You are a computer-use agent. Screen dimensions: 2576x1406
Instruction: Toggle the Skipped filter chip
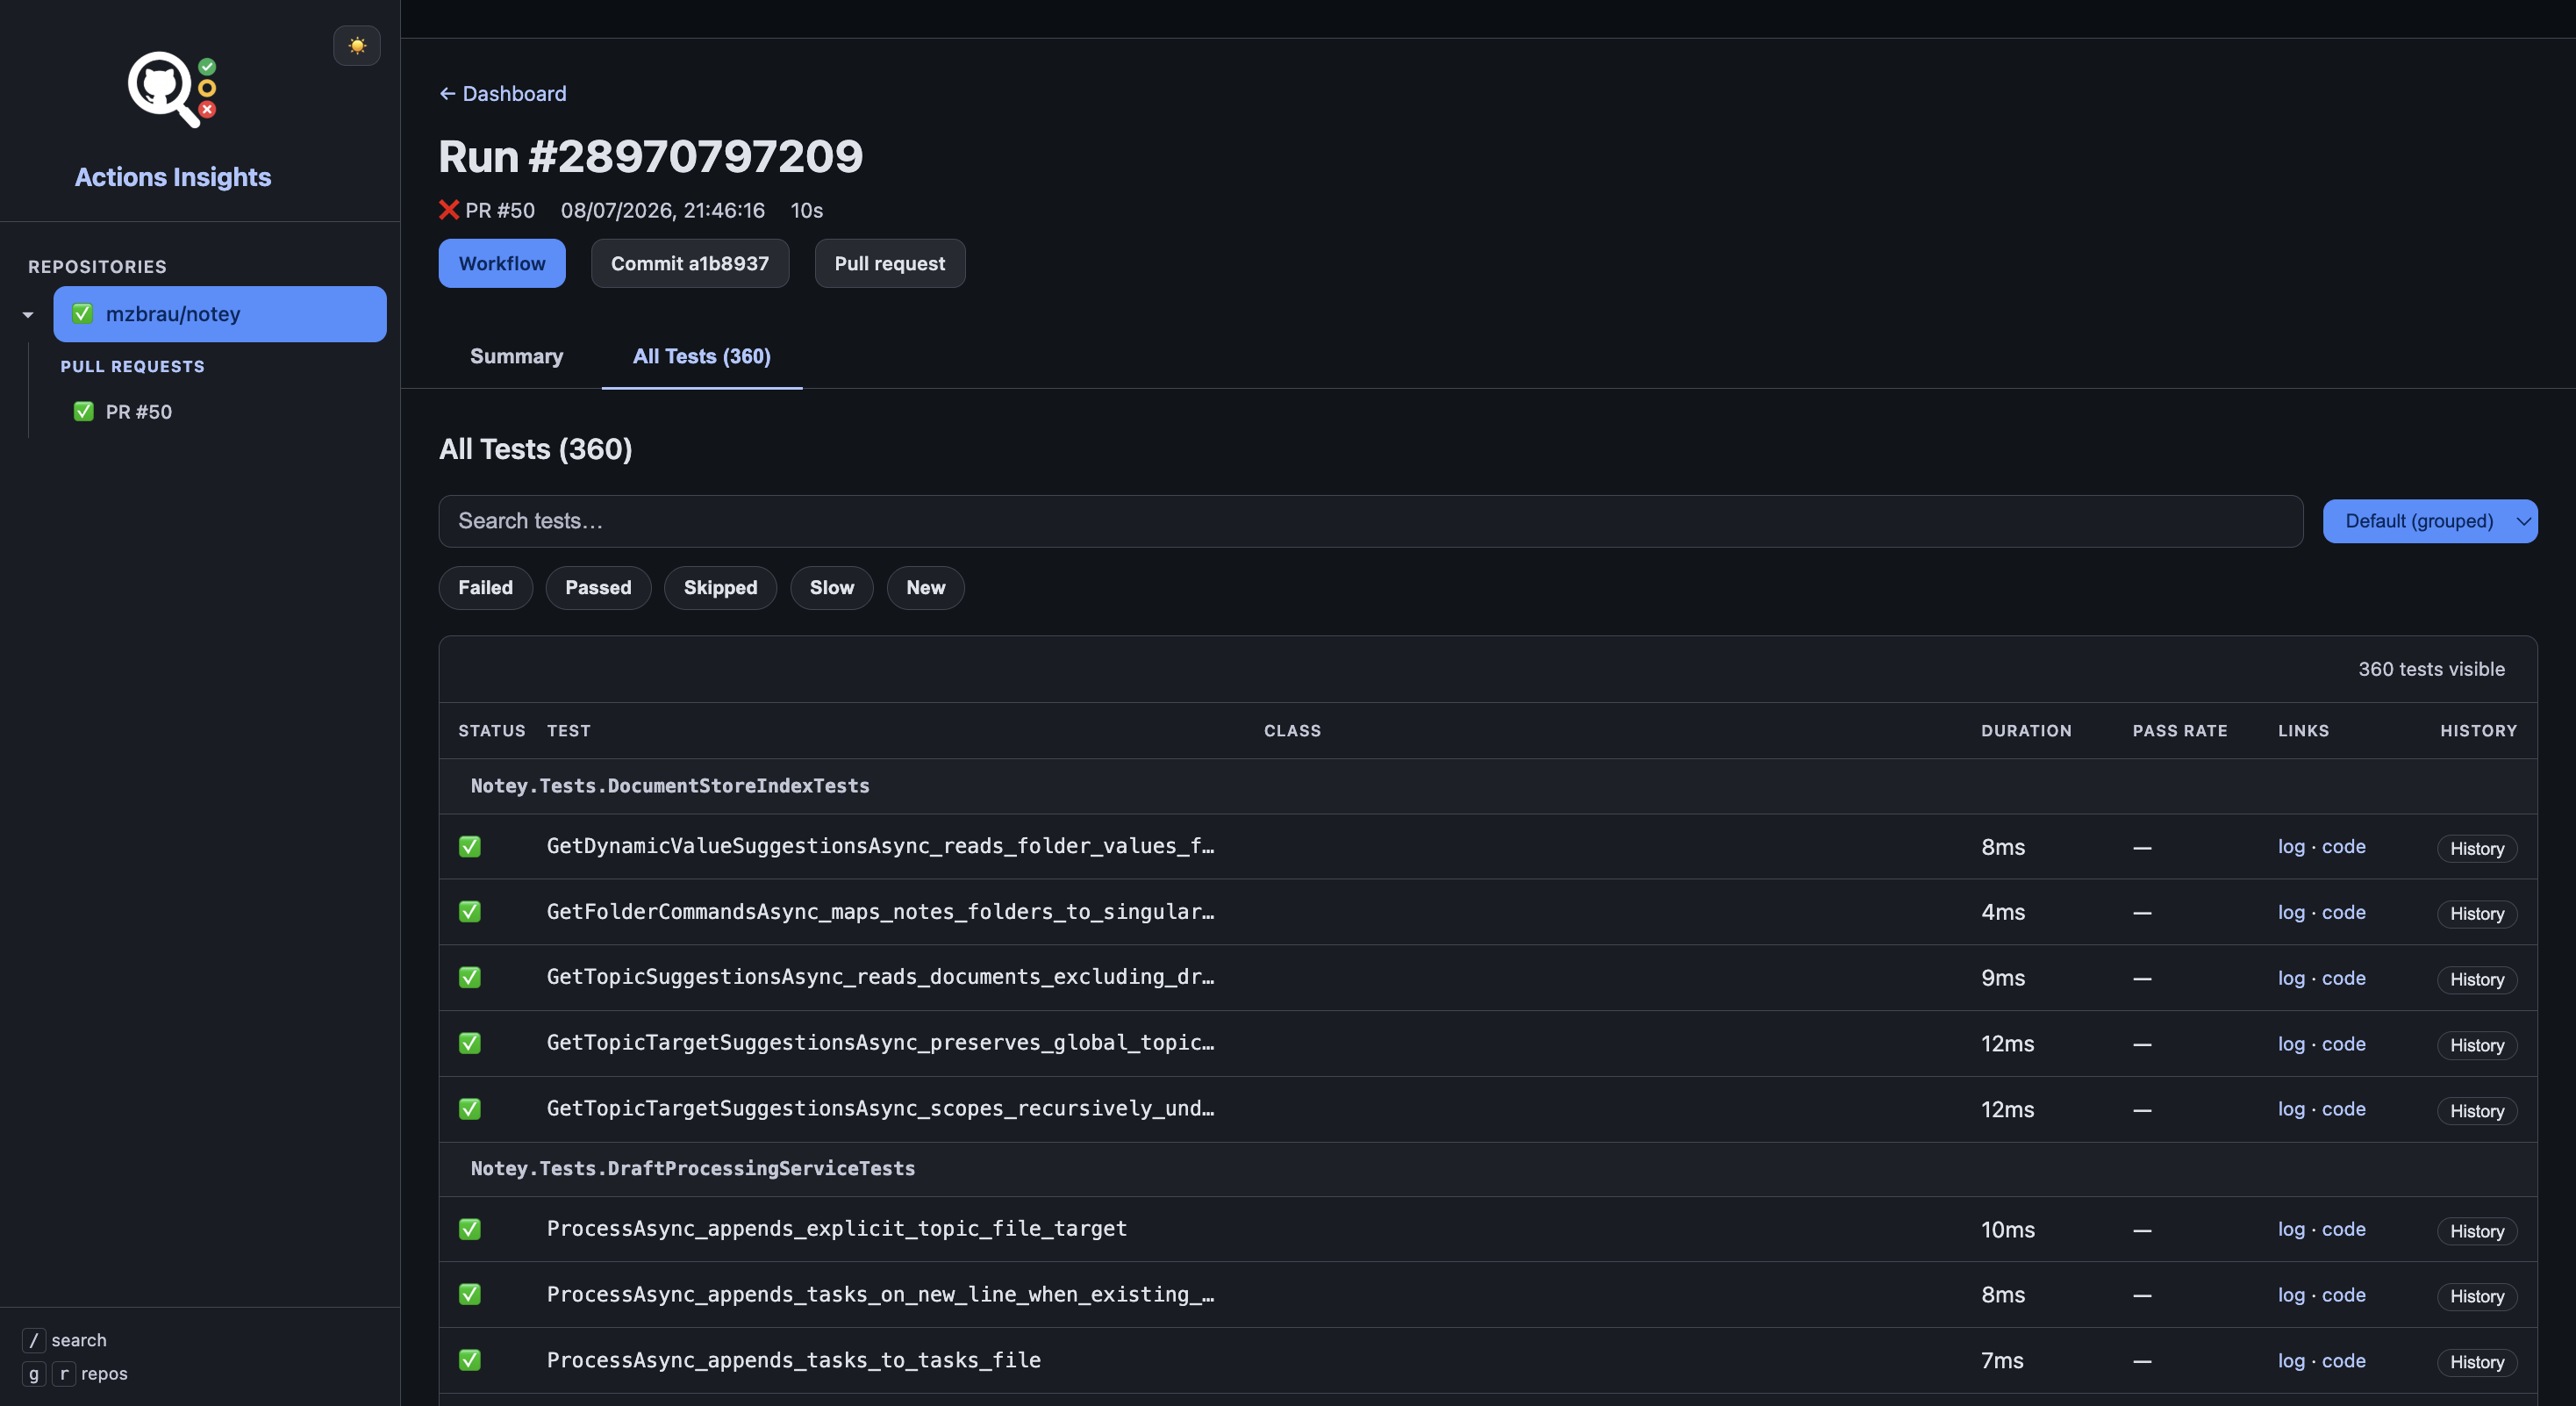click(720, 588)
